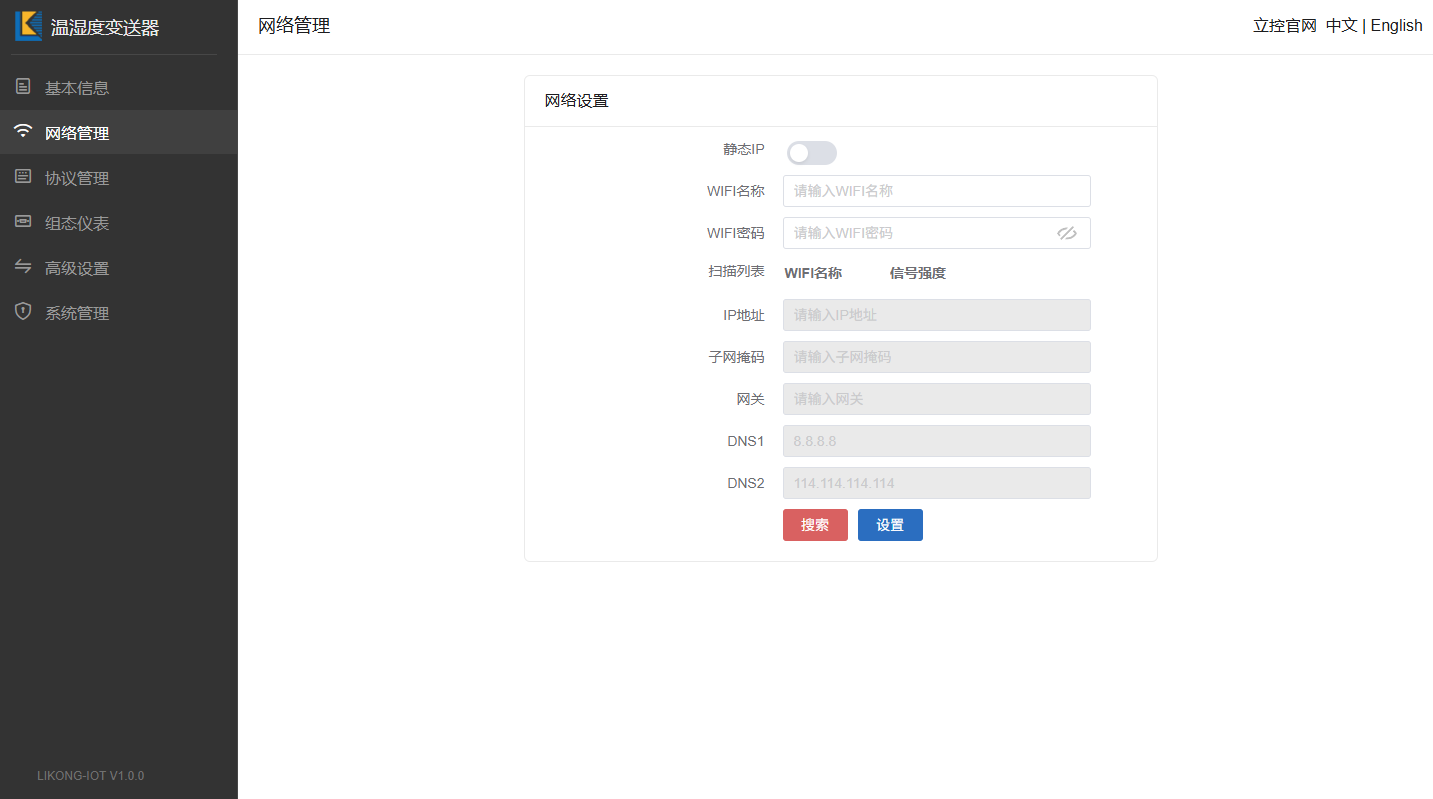
Task: Click the 高级设置 swap arrows icon
Action: point(23,267)
